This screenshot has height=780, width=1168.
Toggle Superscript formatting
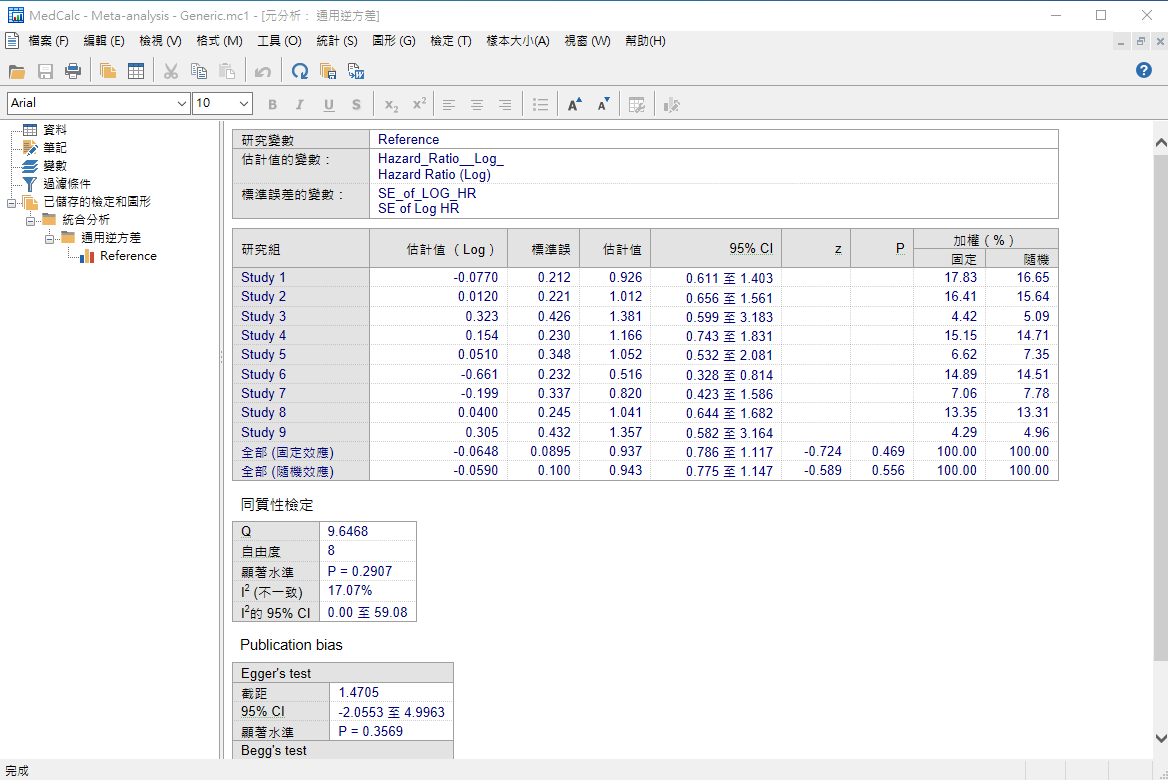(x=419, y=105)
